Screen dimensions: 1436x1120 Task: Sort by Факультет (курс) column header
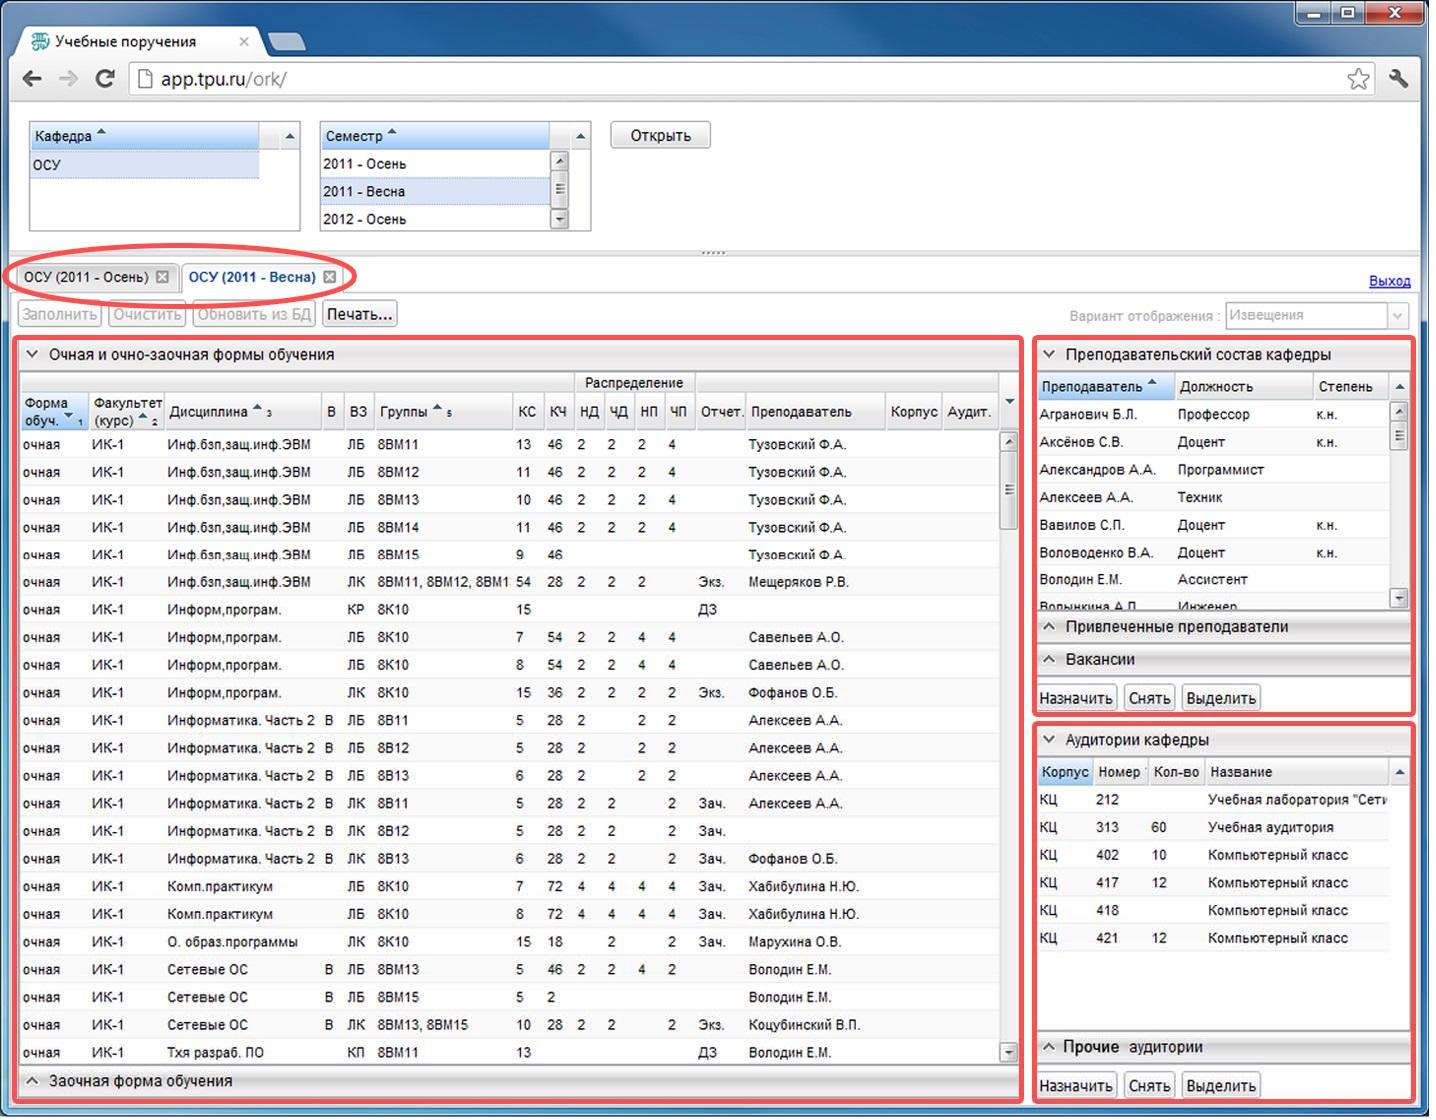tap(126, 411)
